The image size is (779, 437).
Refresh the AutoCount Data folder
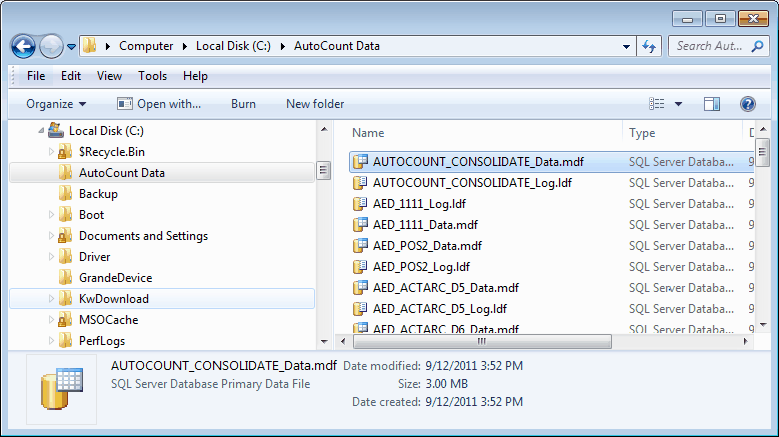pos(649,46)
